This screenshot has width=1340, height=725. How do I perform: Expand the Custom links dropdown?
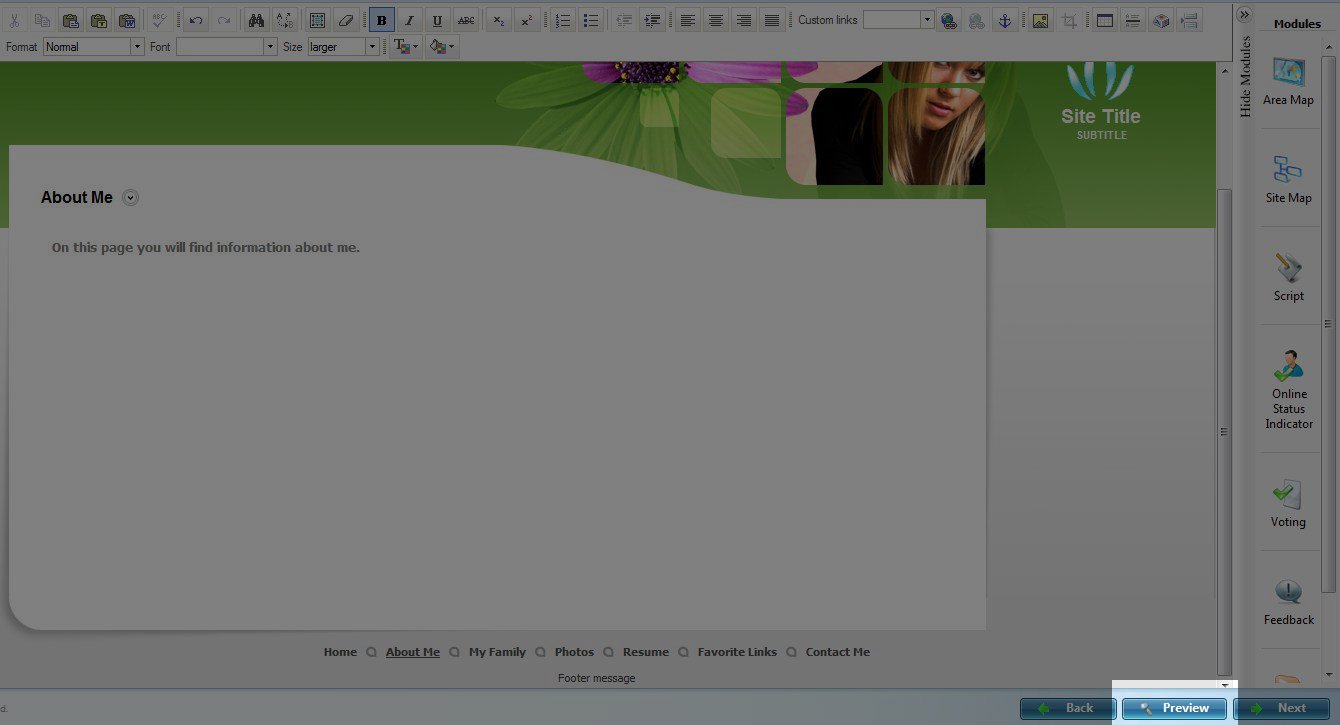coord(927,20)
